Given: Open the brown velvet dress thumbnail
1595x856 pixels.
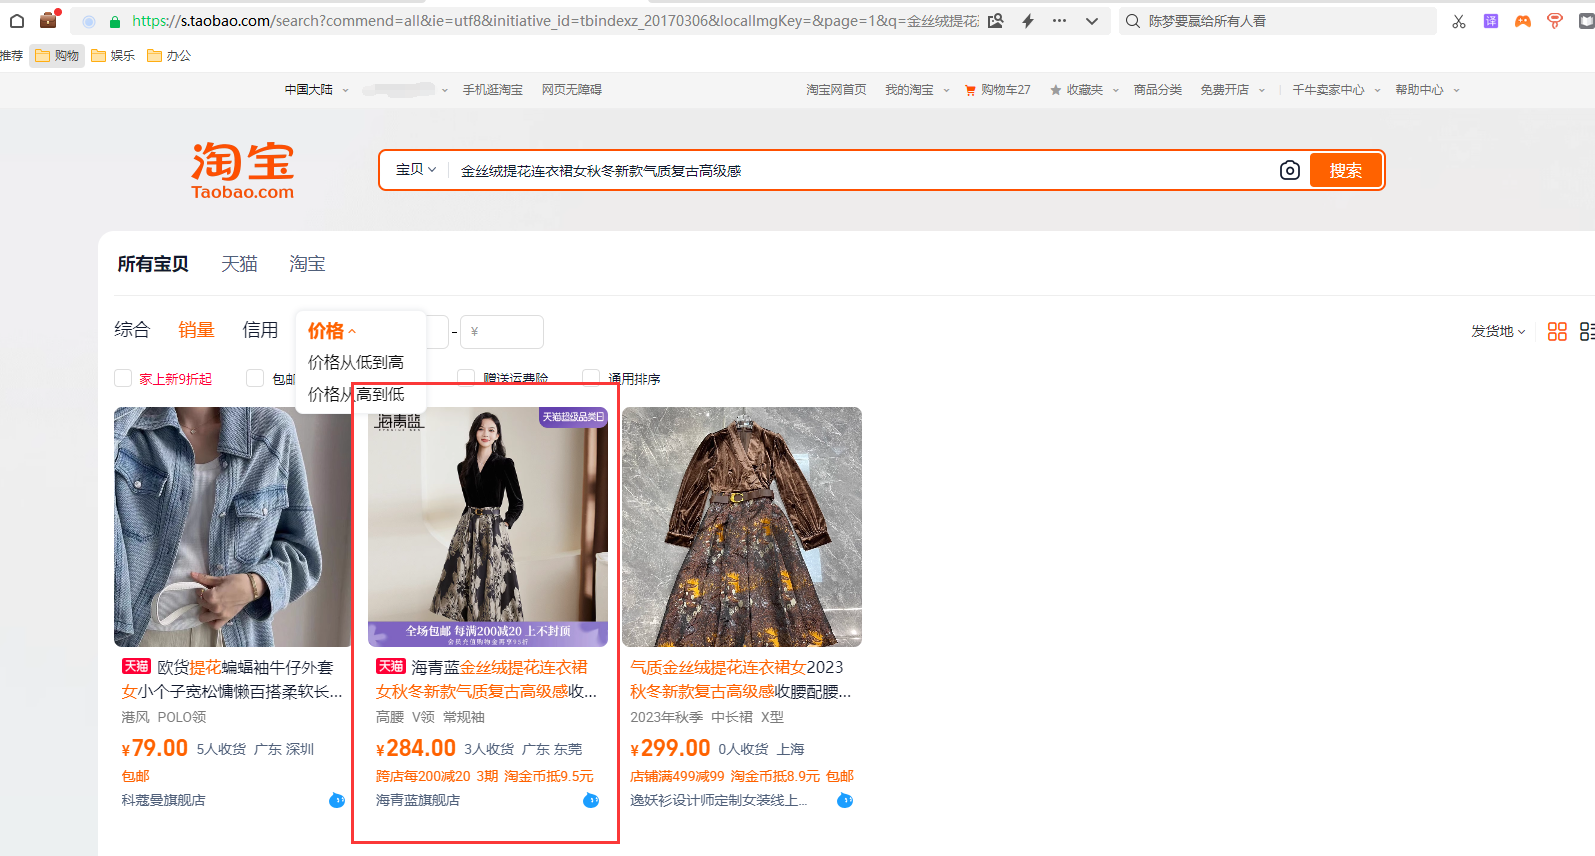Looking at the screenshot, I should (x=741, y=526).
